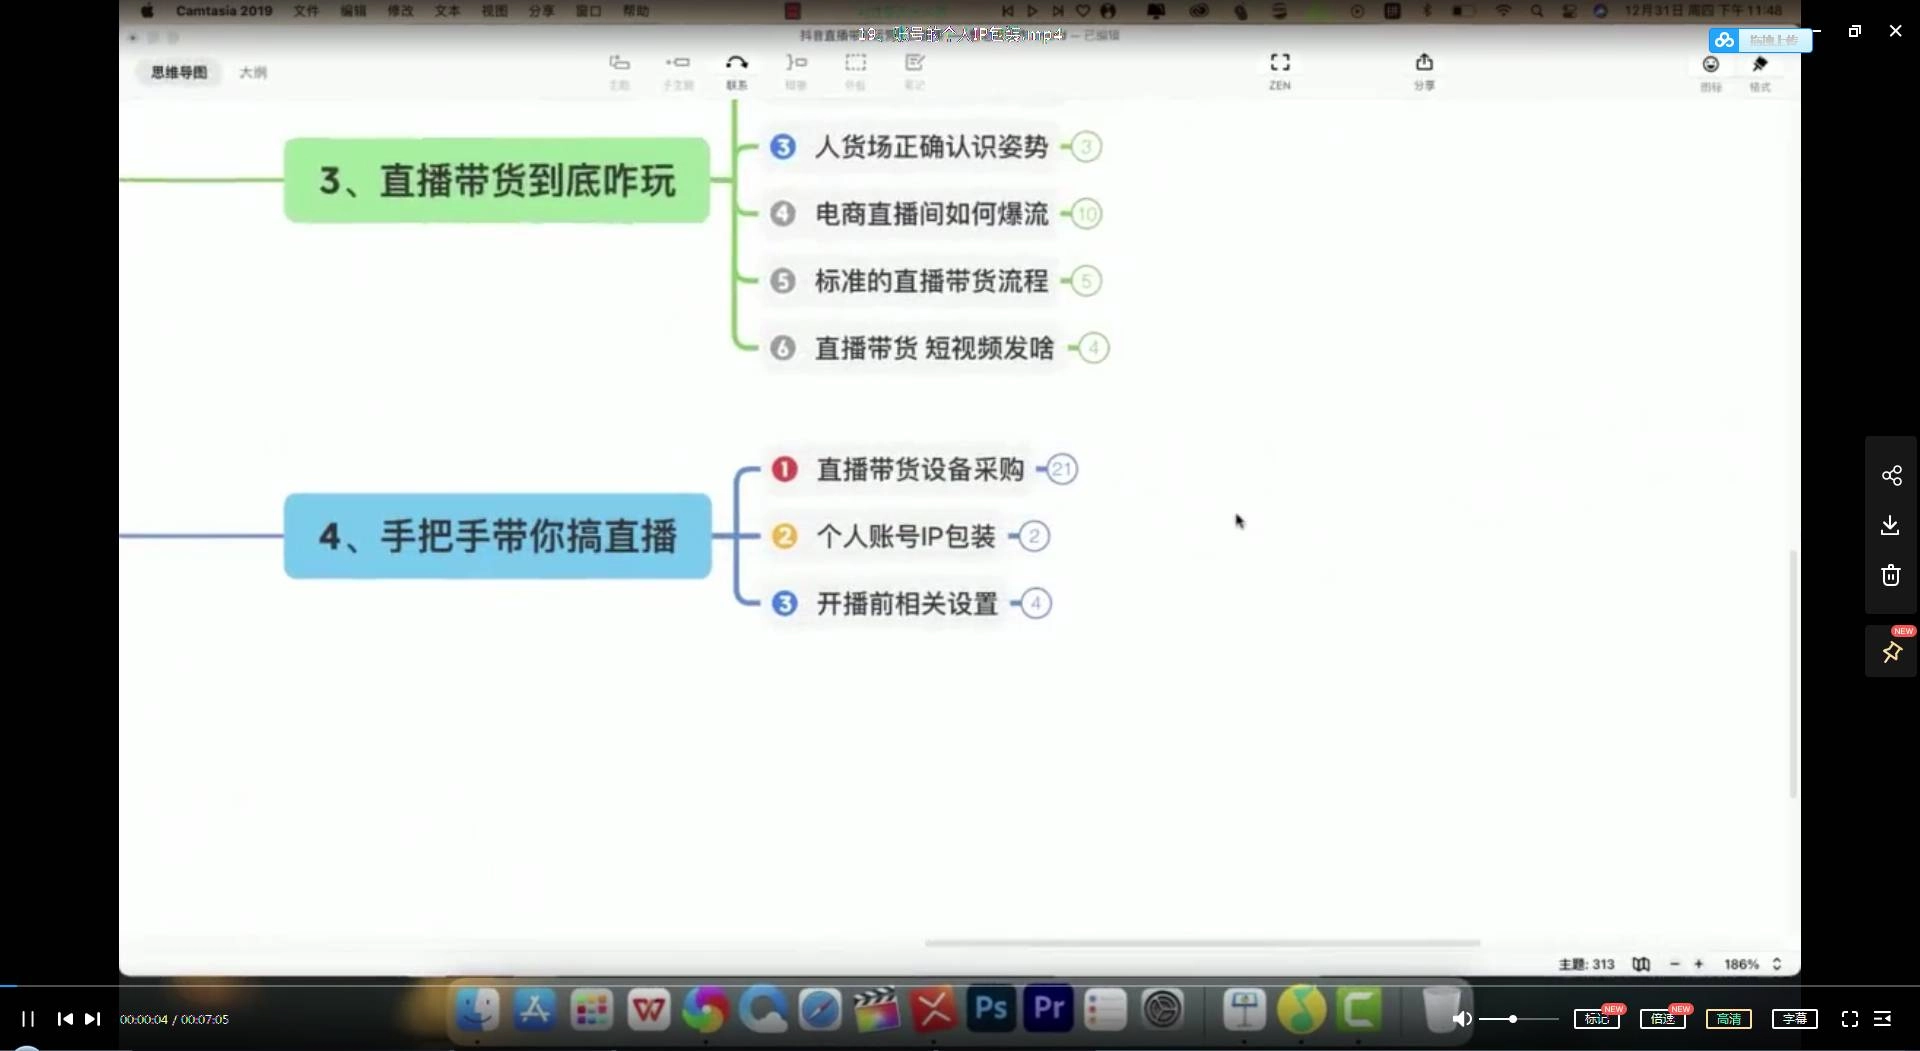The height and width of the screenshot is (1051, 1920).
Task: Open the 分享 share icon in the toolbar
Action: coord(1425,70)
